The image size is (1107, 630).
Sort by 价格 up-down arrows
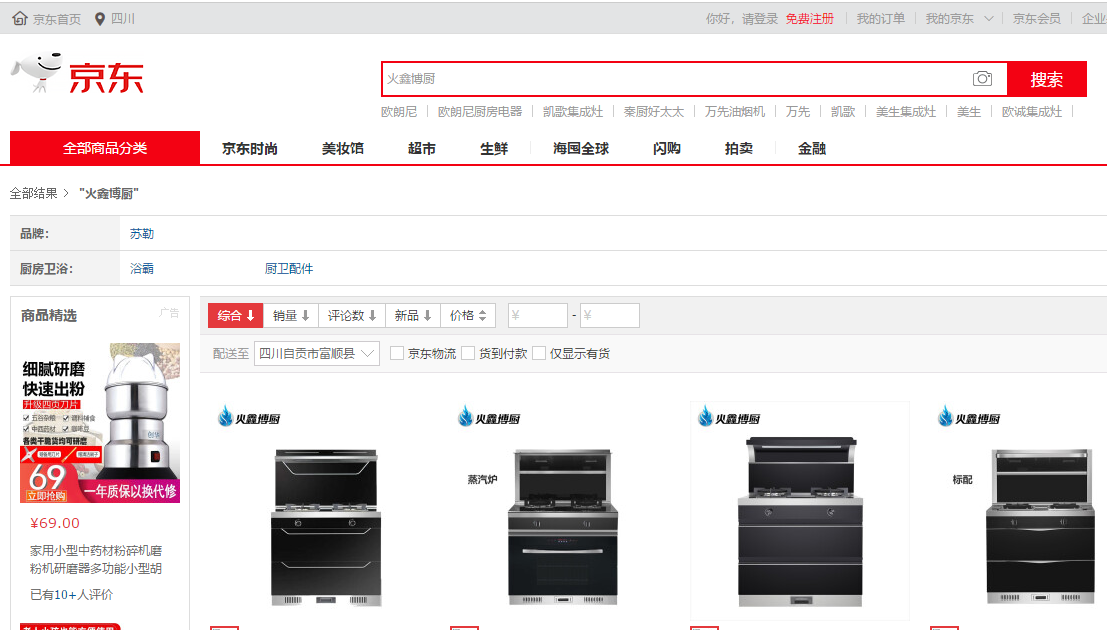482,316
